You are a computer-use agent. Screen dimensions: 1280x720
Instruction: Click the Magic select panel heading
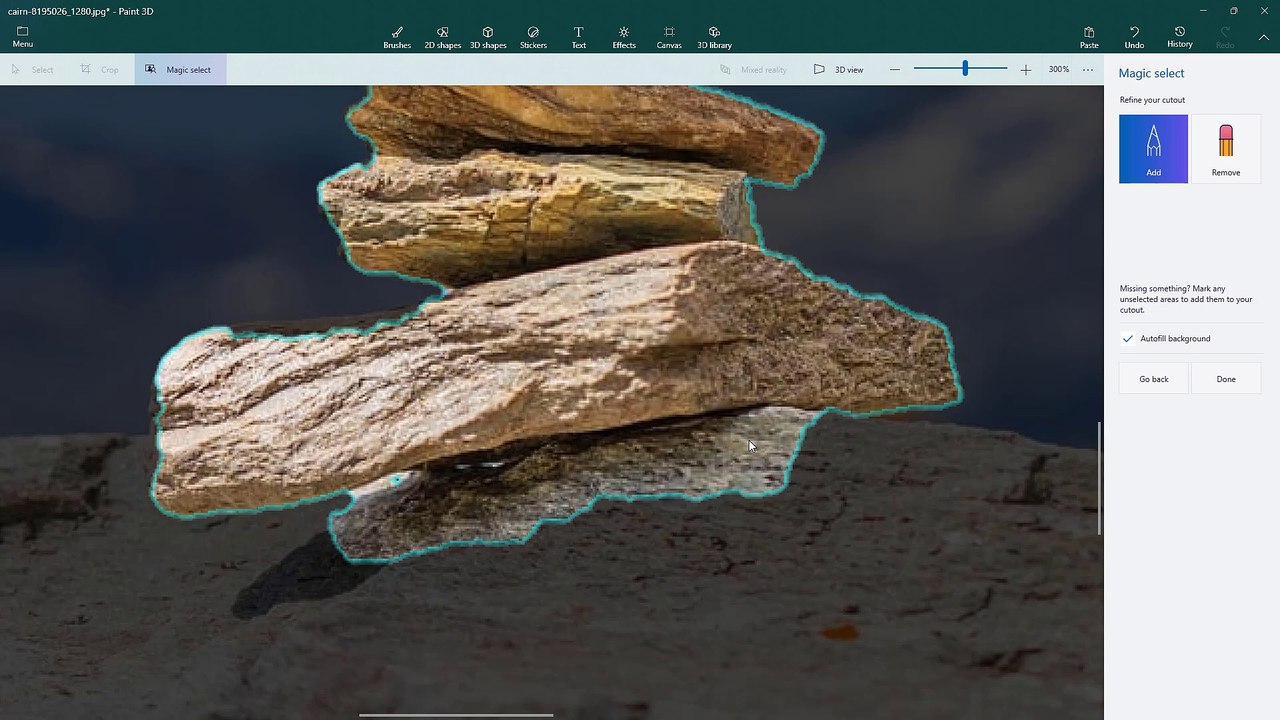click(1151, 73)
